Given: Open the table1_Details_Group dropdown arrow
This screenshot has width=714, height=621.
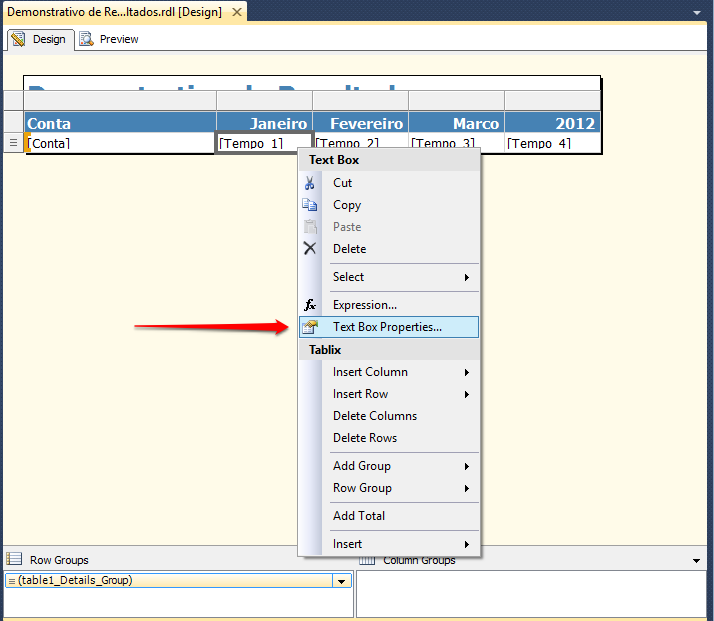Looking at the screenshot, I should click(x=342, y=581).
